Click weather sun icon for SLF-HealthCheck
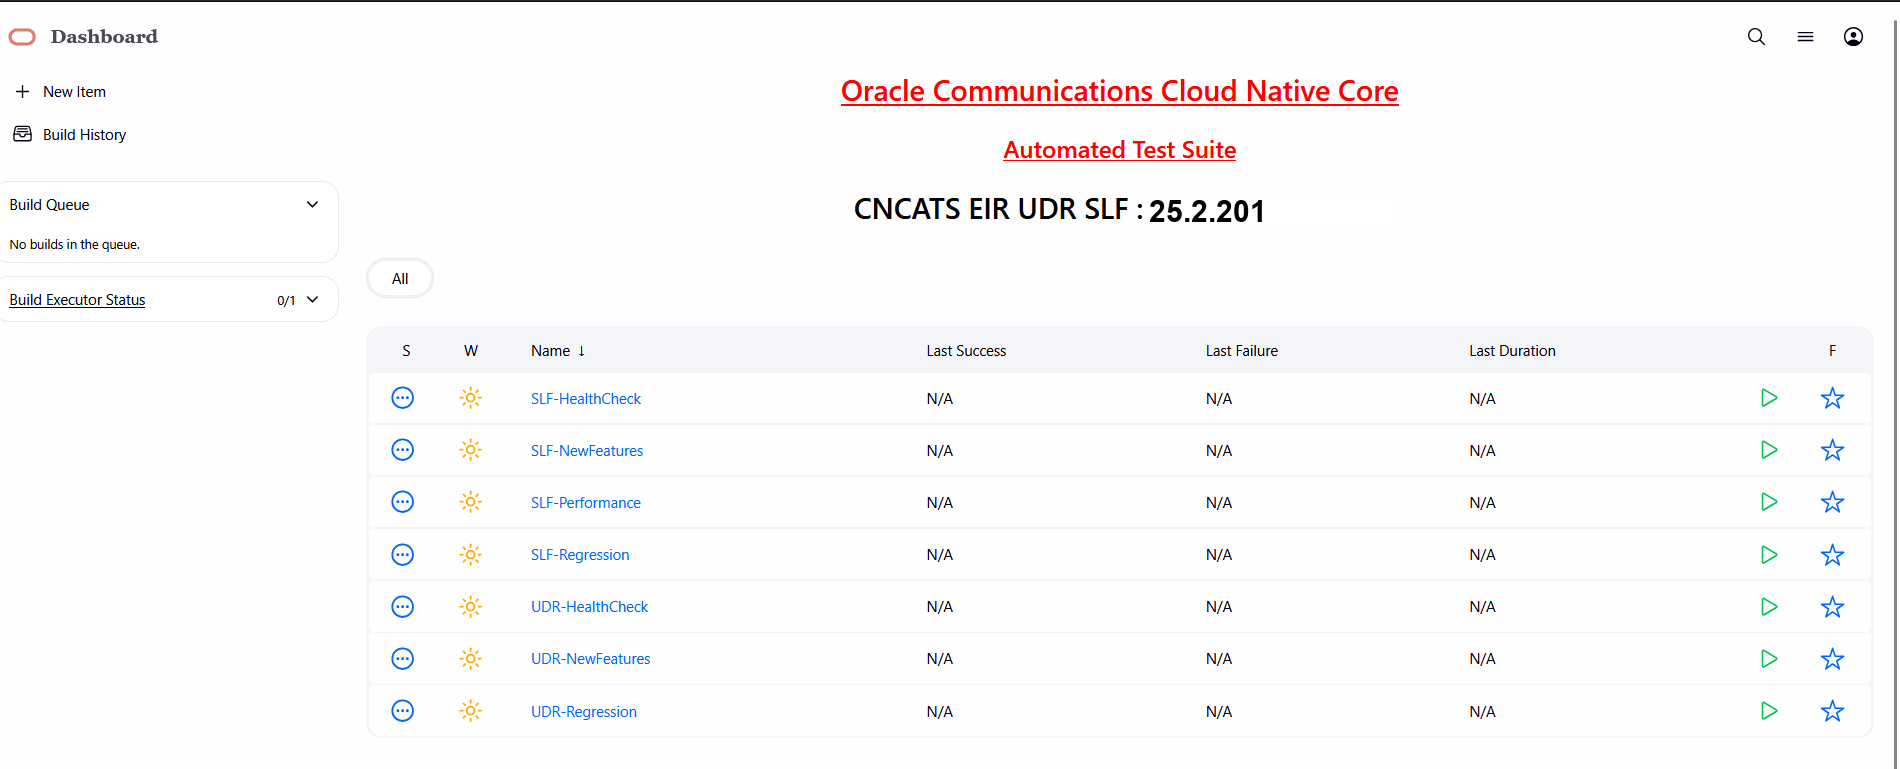1900x769 pixels. pos(470,398)
